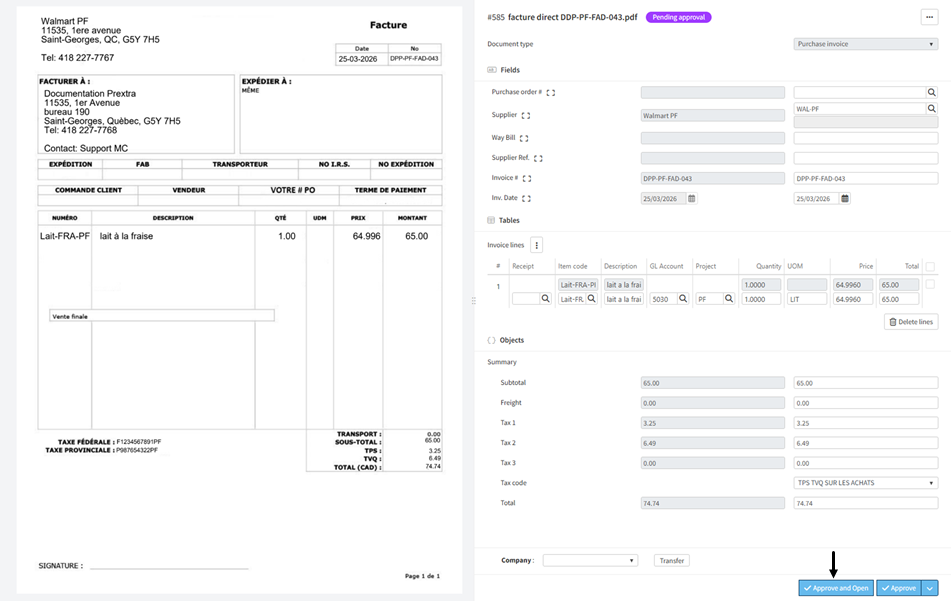Click the Transfer button
Viewport: 951px width, 601px height.
pos(671,560)
